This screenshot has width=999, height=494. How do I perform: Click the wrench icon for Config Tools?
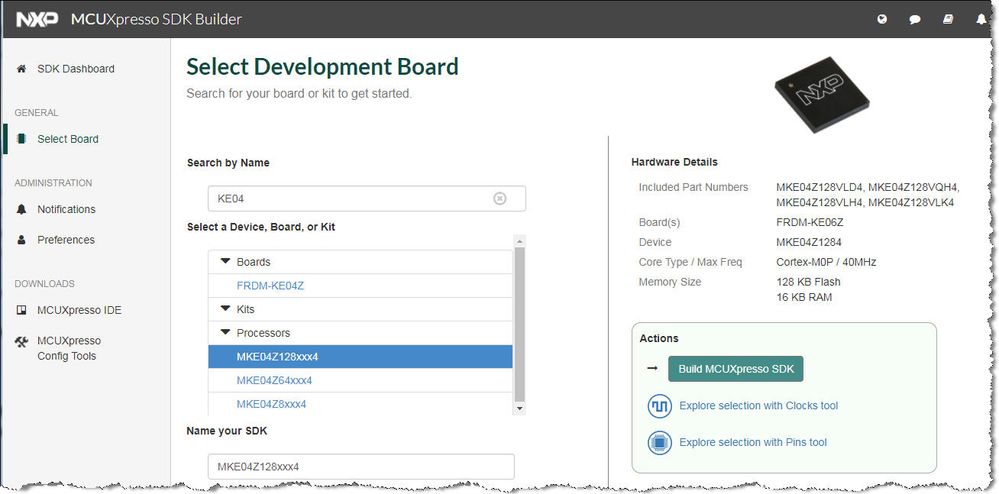click(22, 342)
